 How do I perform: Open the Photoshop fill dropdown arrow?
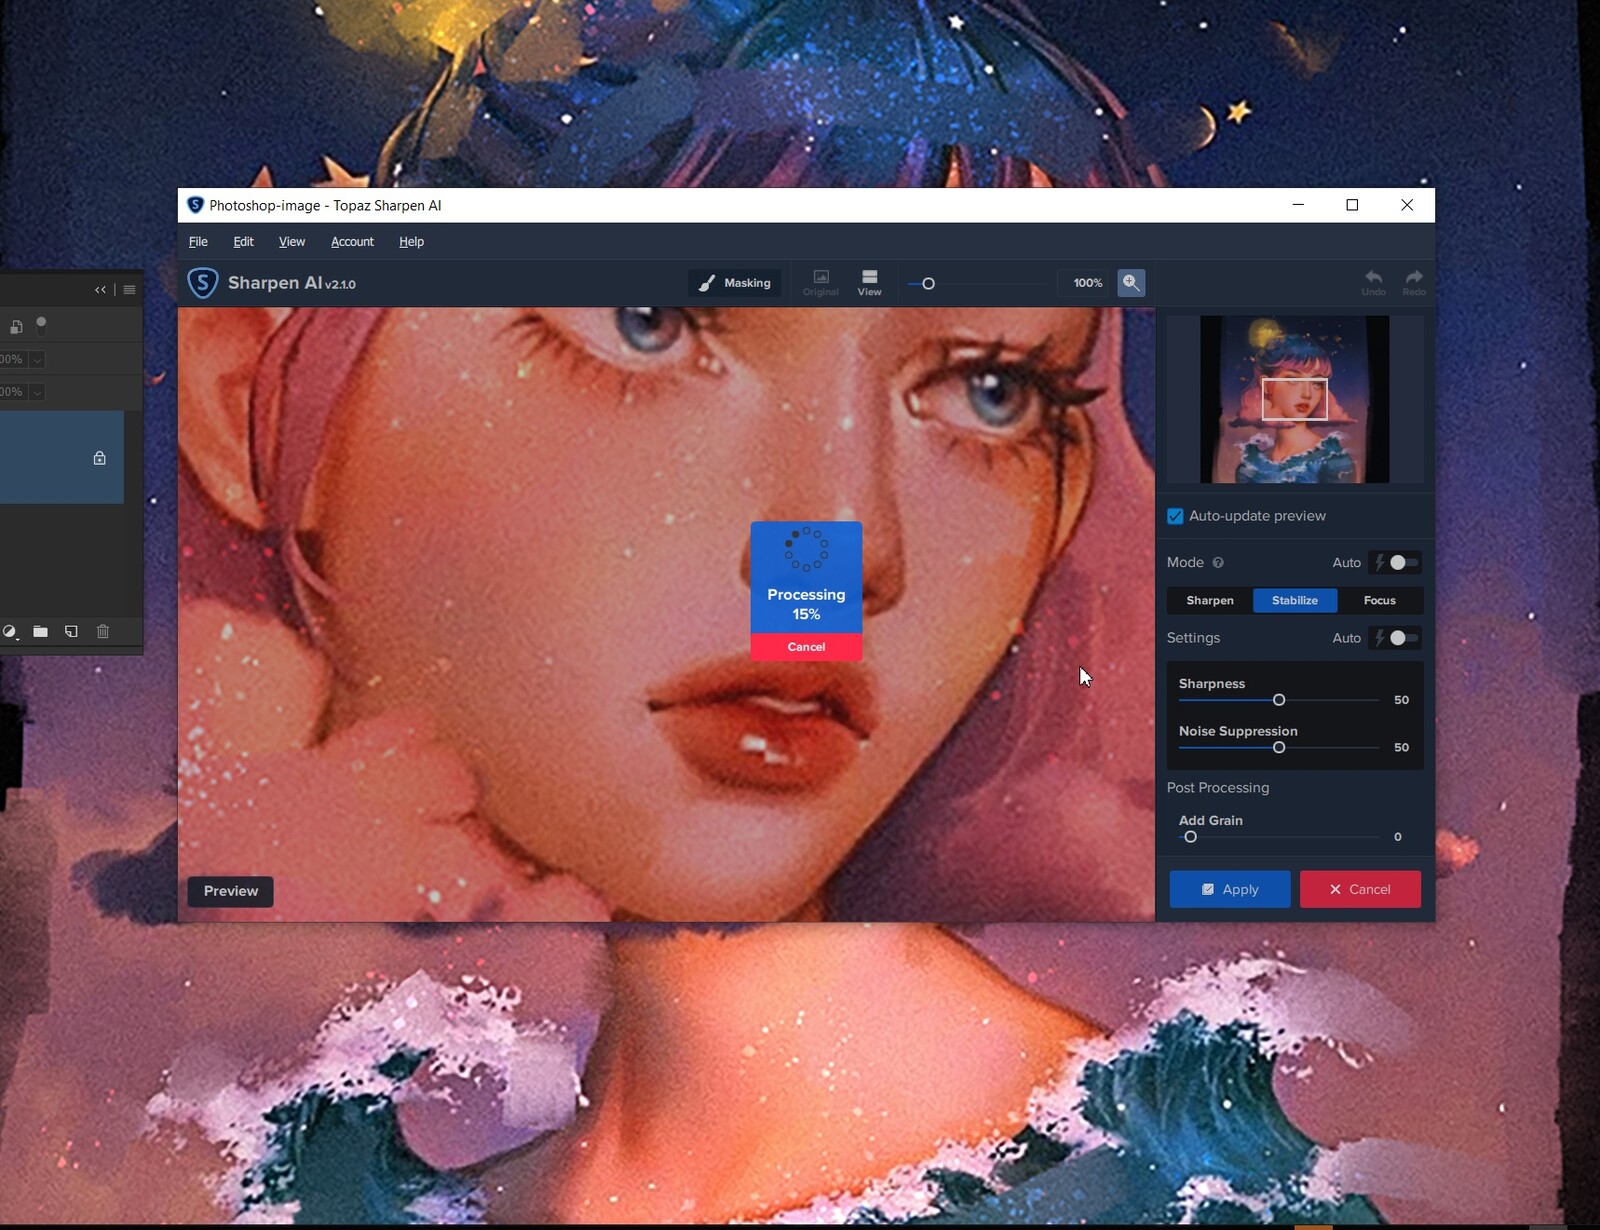pos(37,392)
